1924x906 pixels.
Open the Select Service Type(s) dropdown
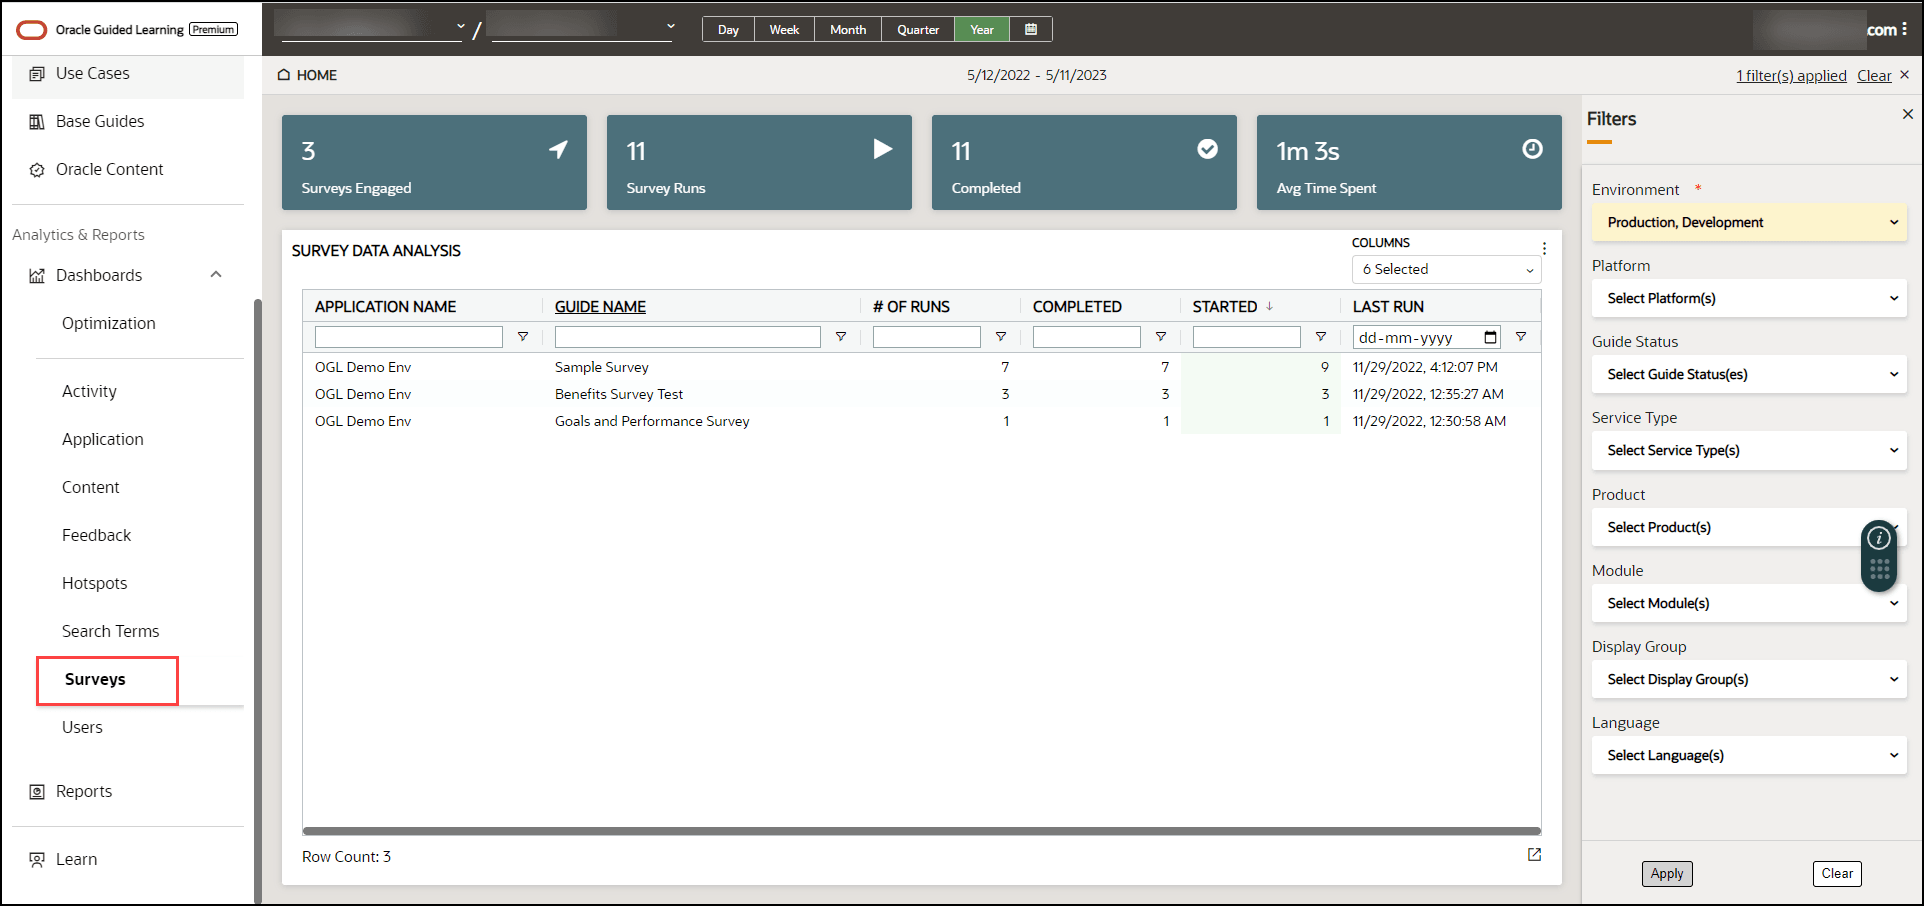click(1750, 451)
